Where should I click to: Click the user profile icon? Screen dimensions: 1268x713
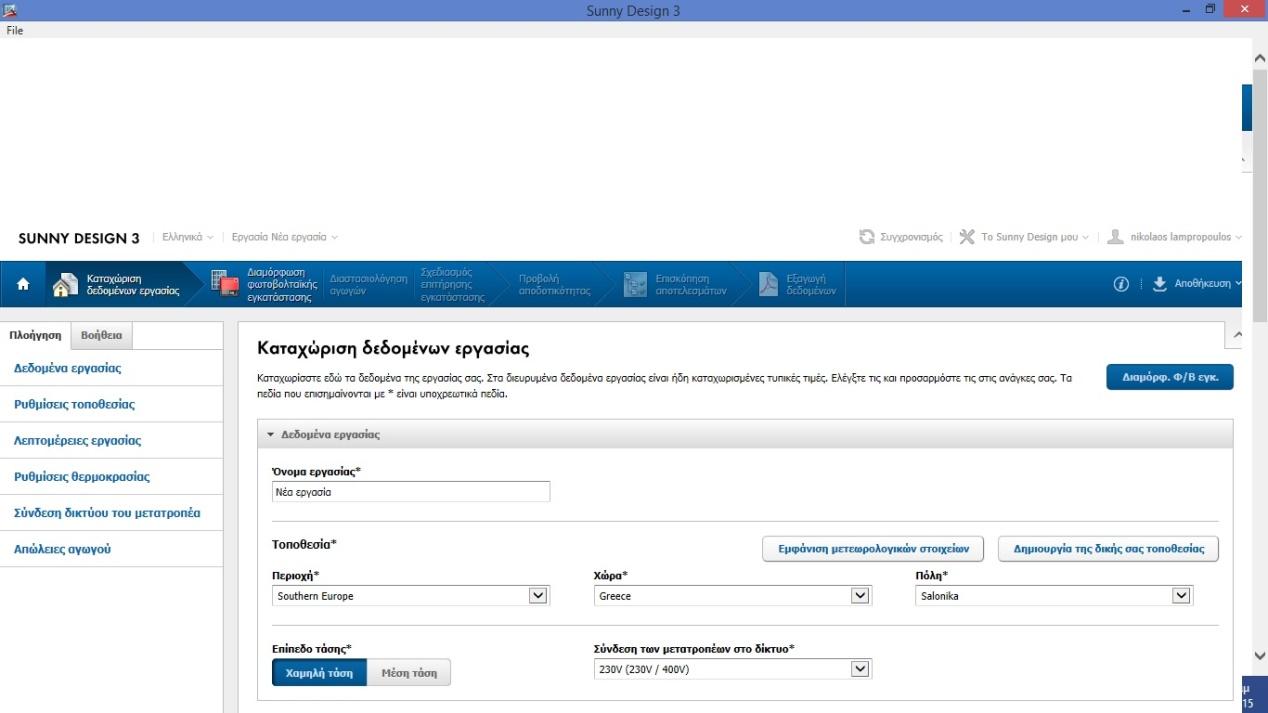coord(1115,237)
